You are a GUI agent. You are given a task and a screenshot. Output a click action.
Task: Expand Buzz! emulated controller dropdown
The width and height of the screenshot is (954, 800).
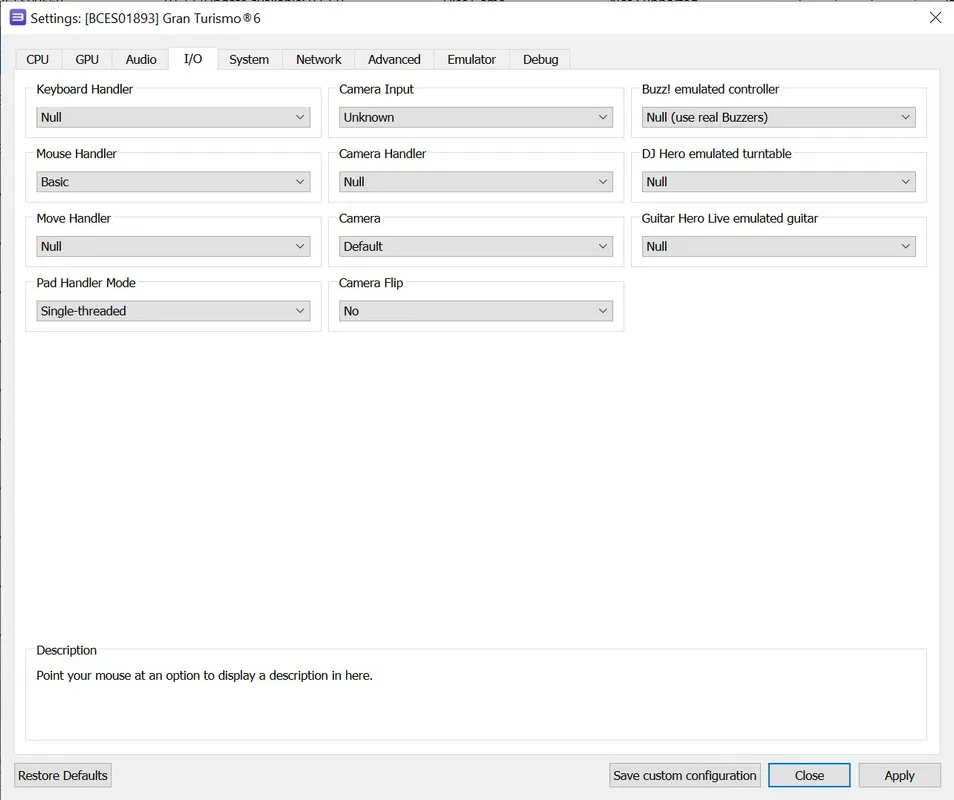point(778,117)
